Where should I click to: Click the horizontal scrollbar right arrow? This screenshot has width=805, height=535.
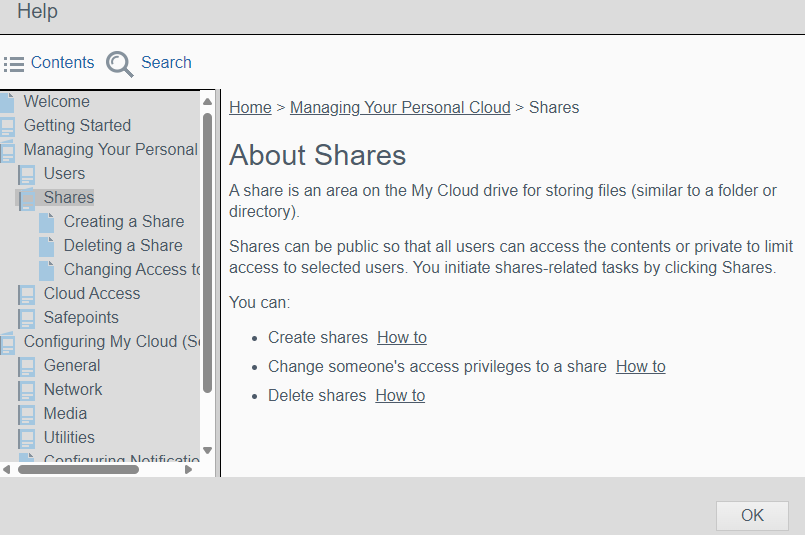(189, 469)
